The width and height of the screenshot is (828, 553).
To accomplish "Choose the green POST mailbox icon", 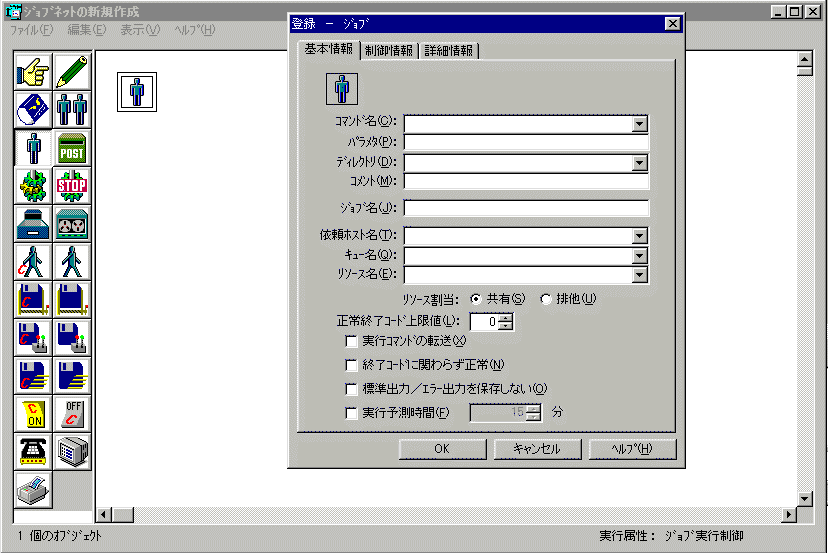I will tap(72, 148).
